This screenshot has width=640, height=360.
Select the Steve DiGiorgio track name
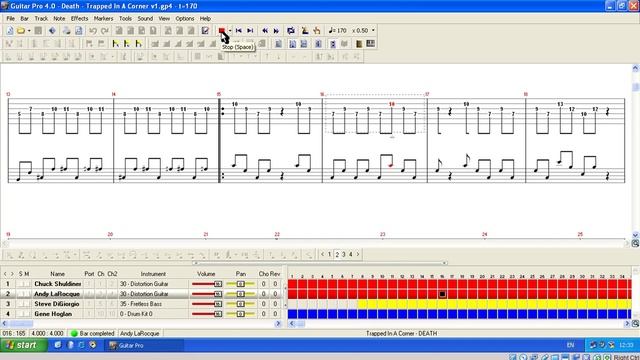[57, 304]
